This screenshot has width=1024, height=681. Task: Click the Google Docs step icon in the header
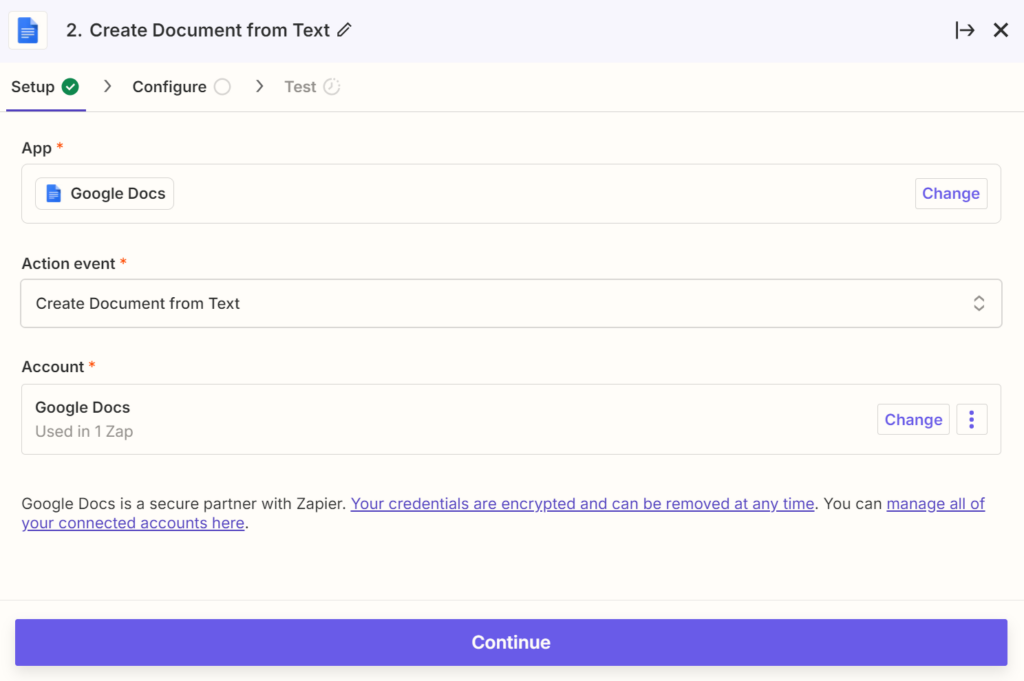[27, 30]
